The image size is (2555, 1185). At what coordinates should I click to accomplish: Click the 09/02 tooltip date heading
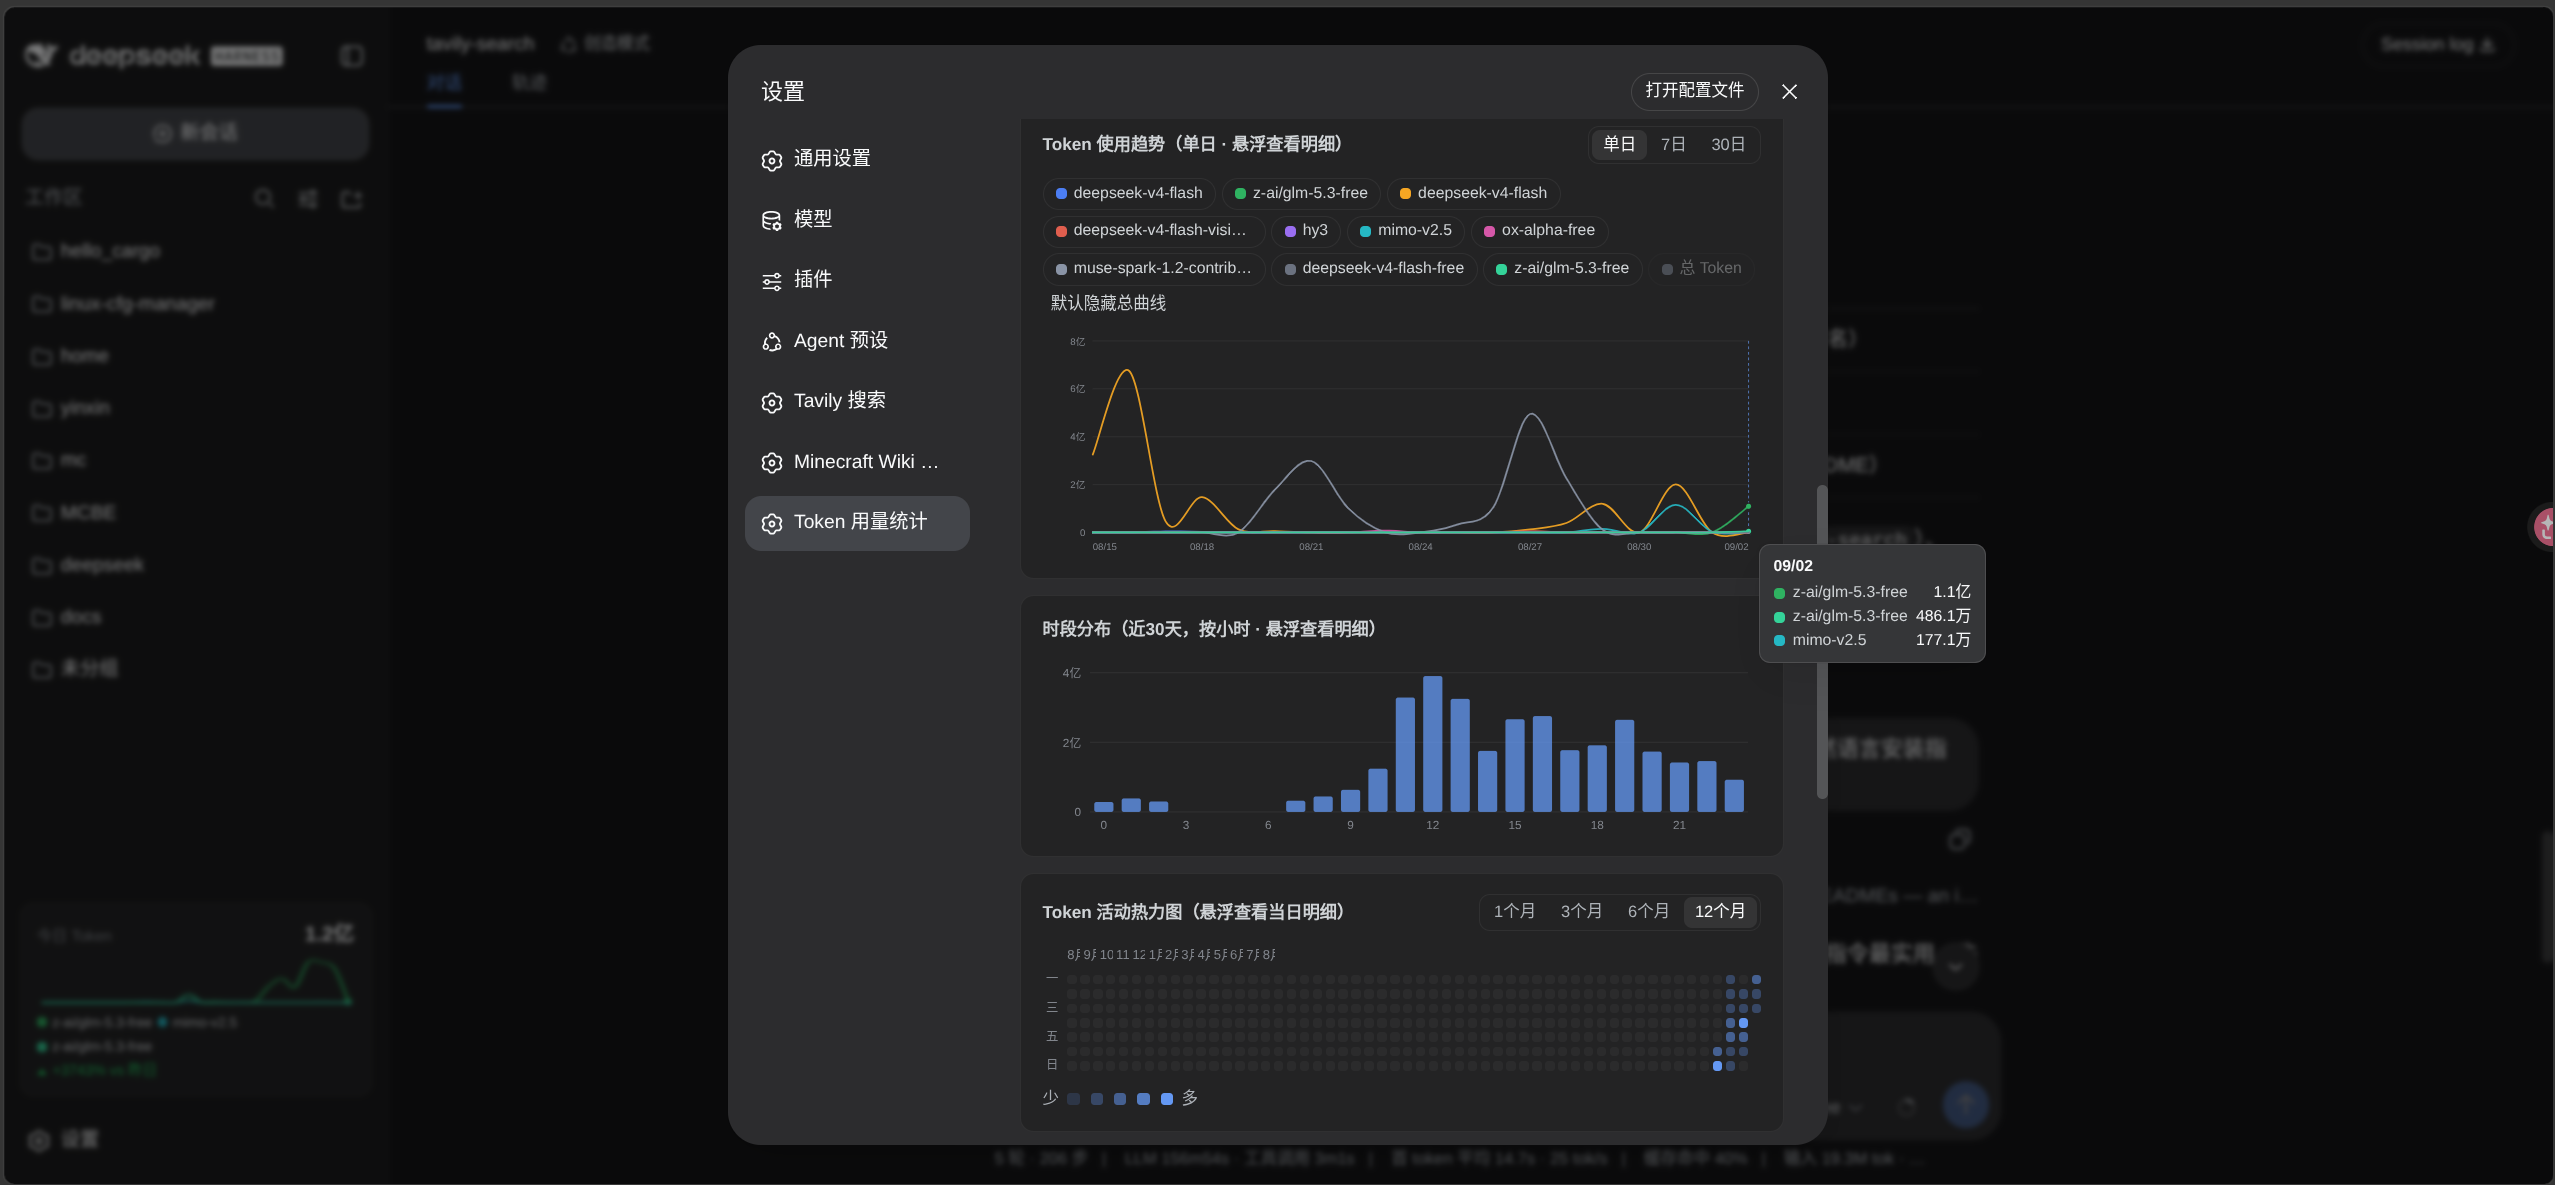(x=1792, y=566)
